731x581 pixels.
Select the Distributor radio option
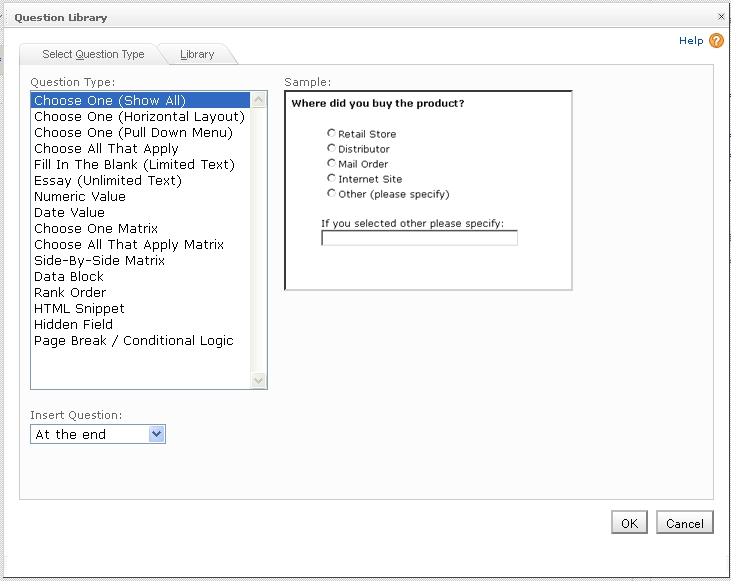click(x=331, y=148)
